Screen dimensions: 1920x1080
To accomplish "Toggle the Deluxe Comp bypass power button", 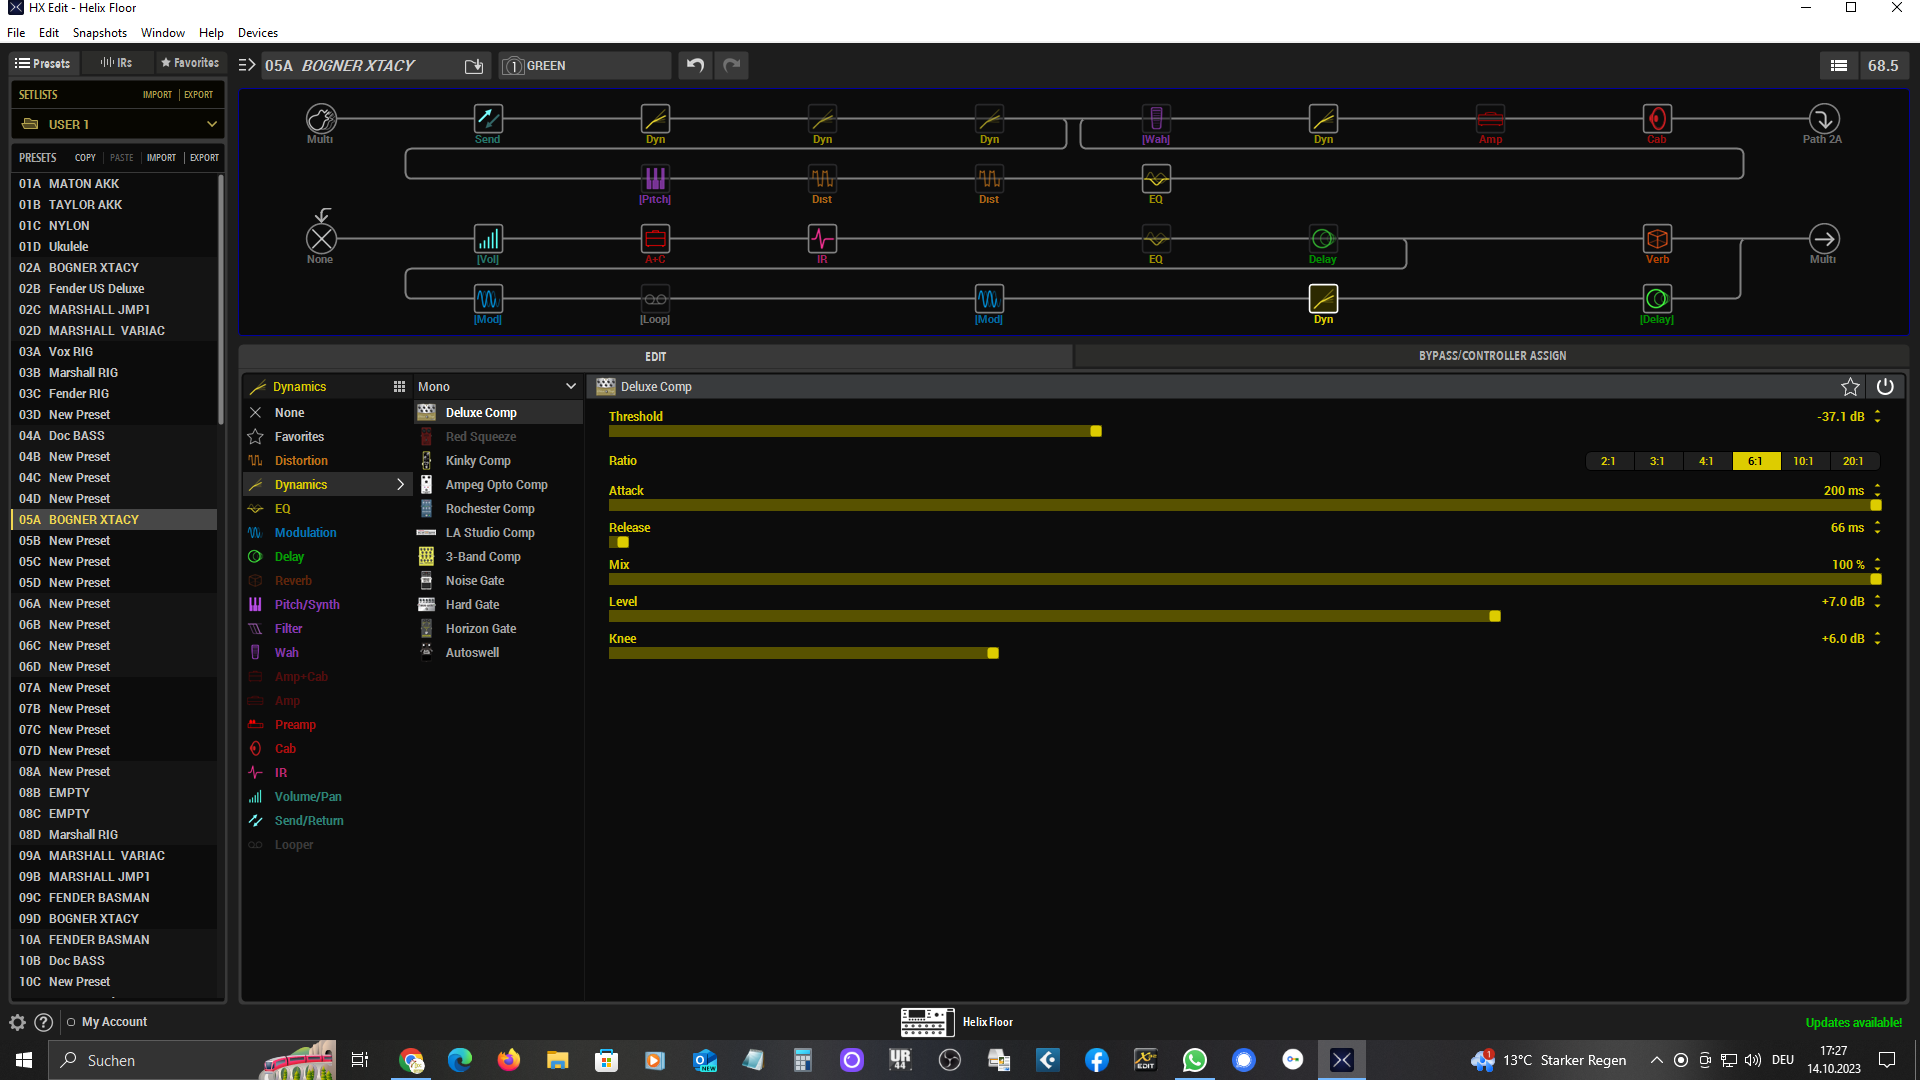I will point(1885,387).
